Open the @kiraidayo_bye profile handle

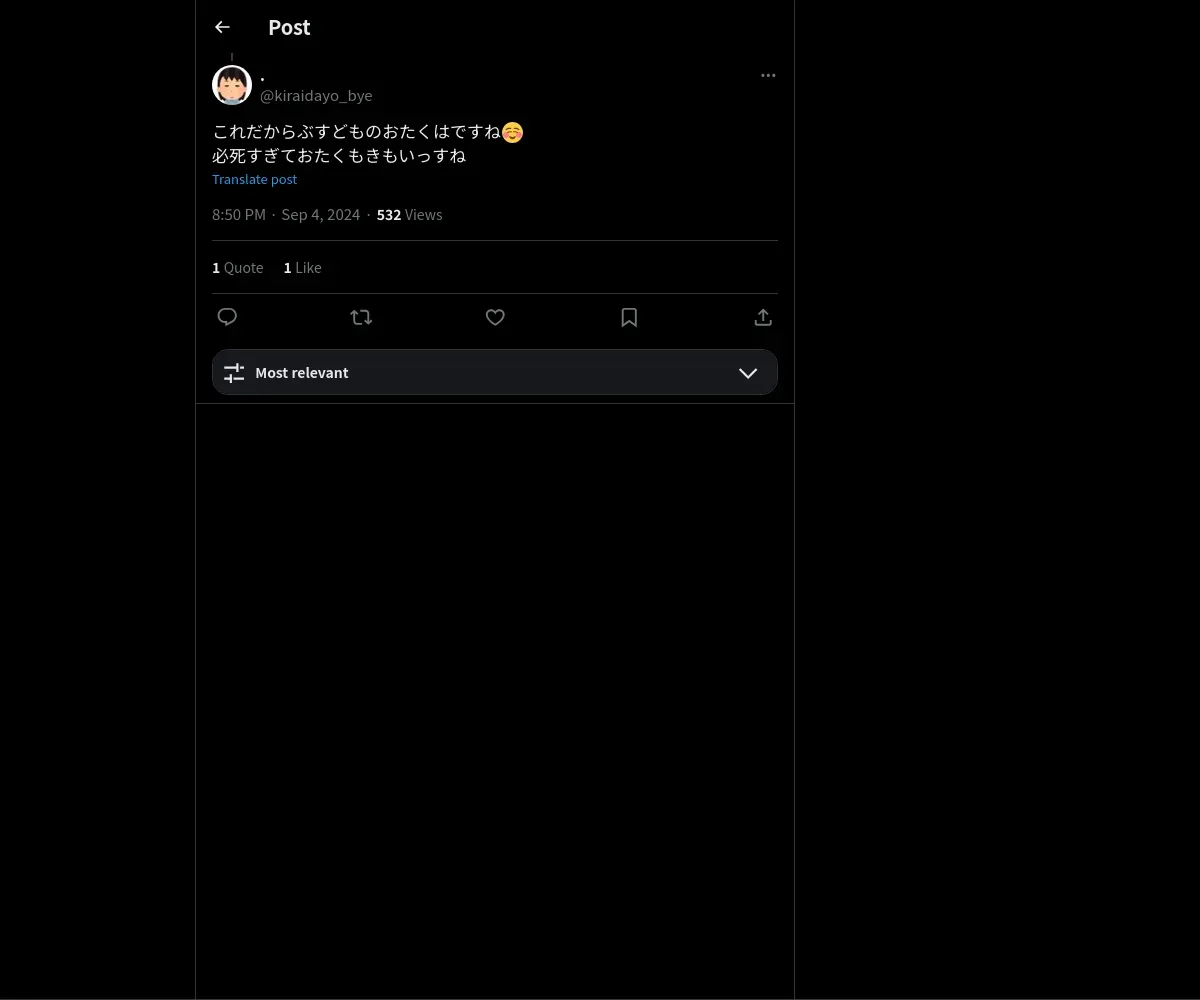pos(316,96)
